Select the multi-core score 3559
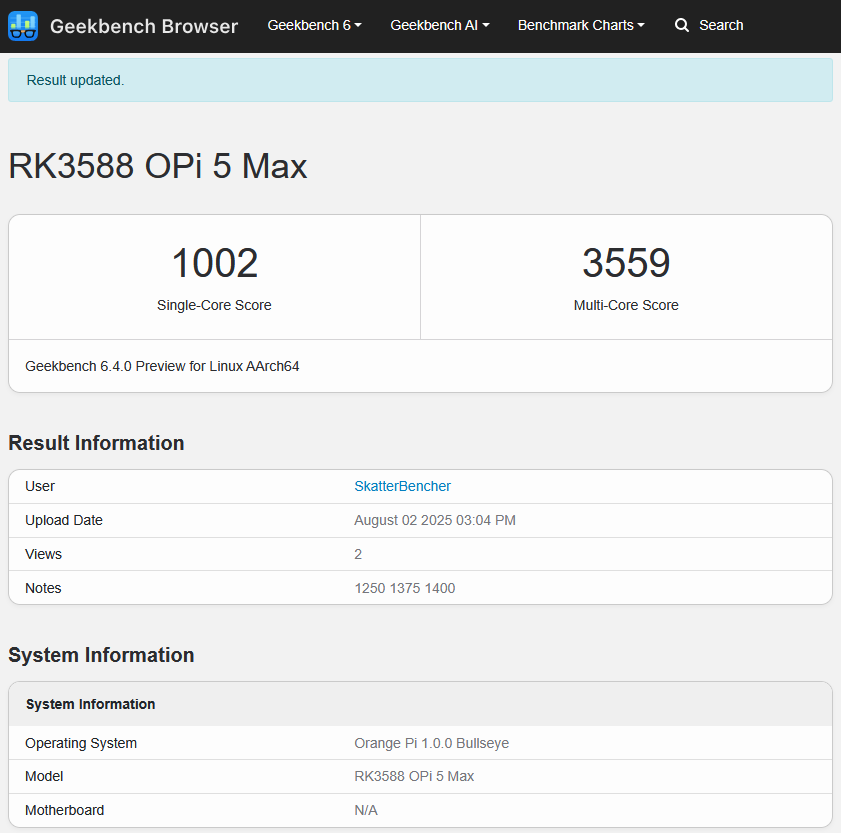 click(x=626, y=263)
